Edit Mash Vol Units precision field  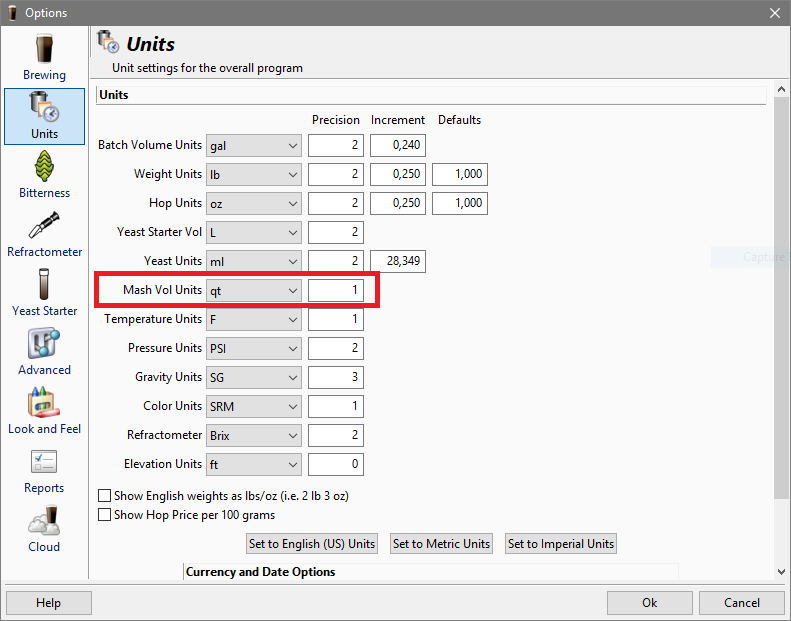(336, 290)
